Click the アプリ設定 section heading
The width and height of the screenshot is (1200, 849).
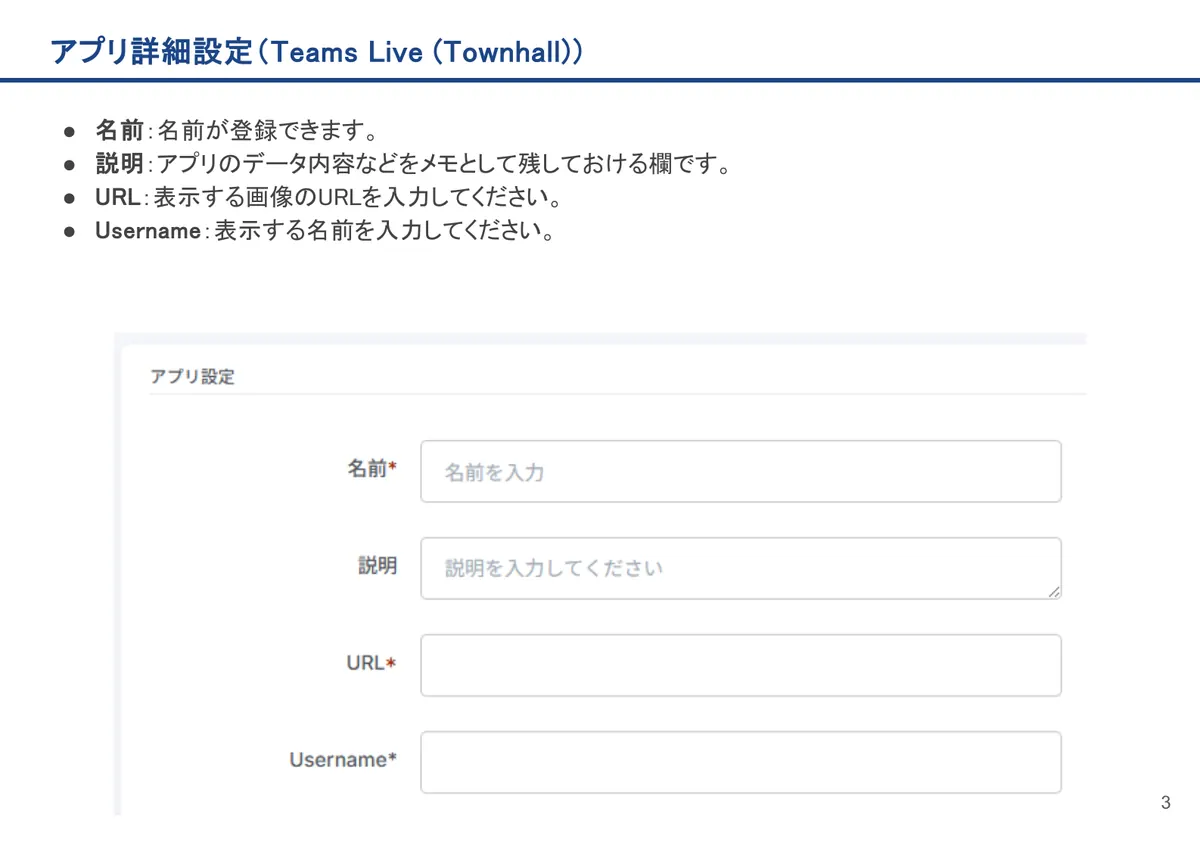pyautogui.click(x=192, y=377)
